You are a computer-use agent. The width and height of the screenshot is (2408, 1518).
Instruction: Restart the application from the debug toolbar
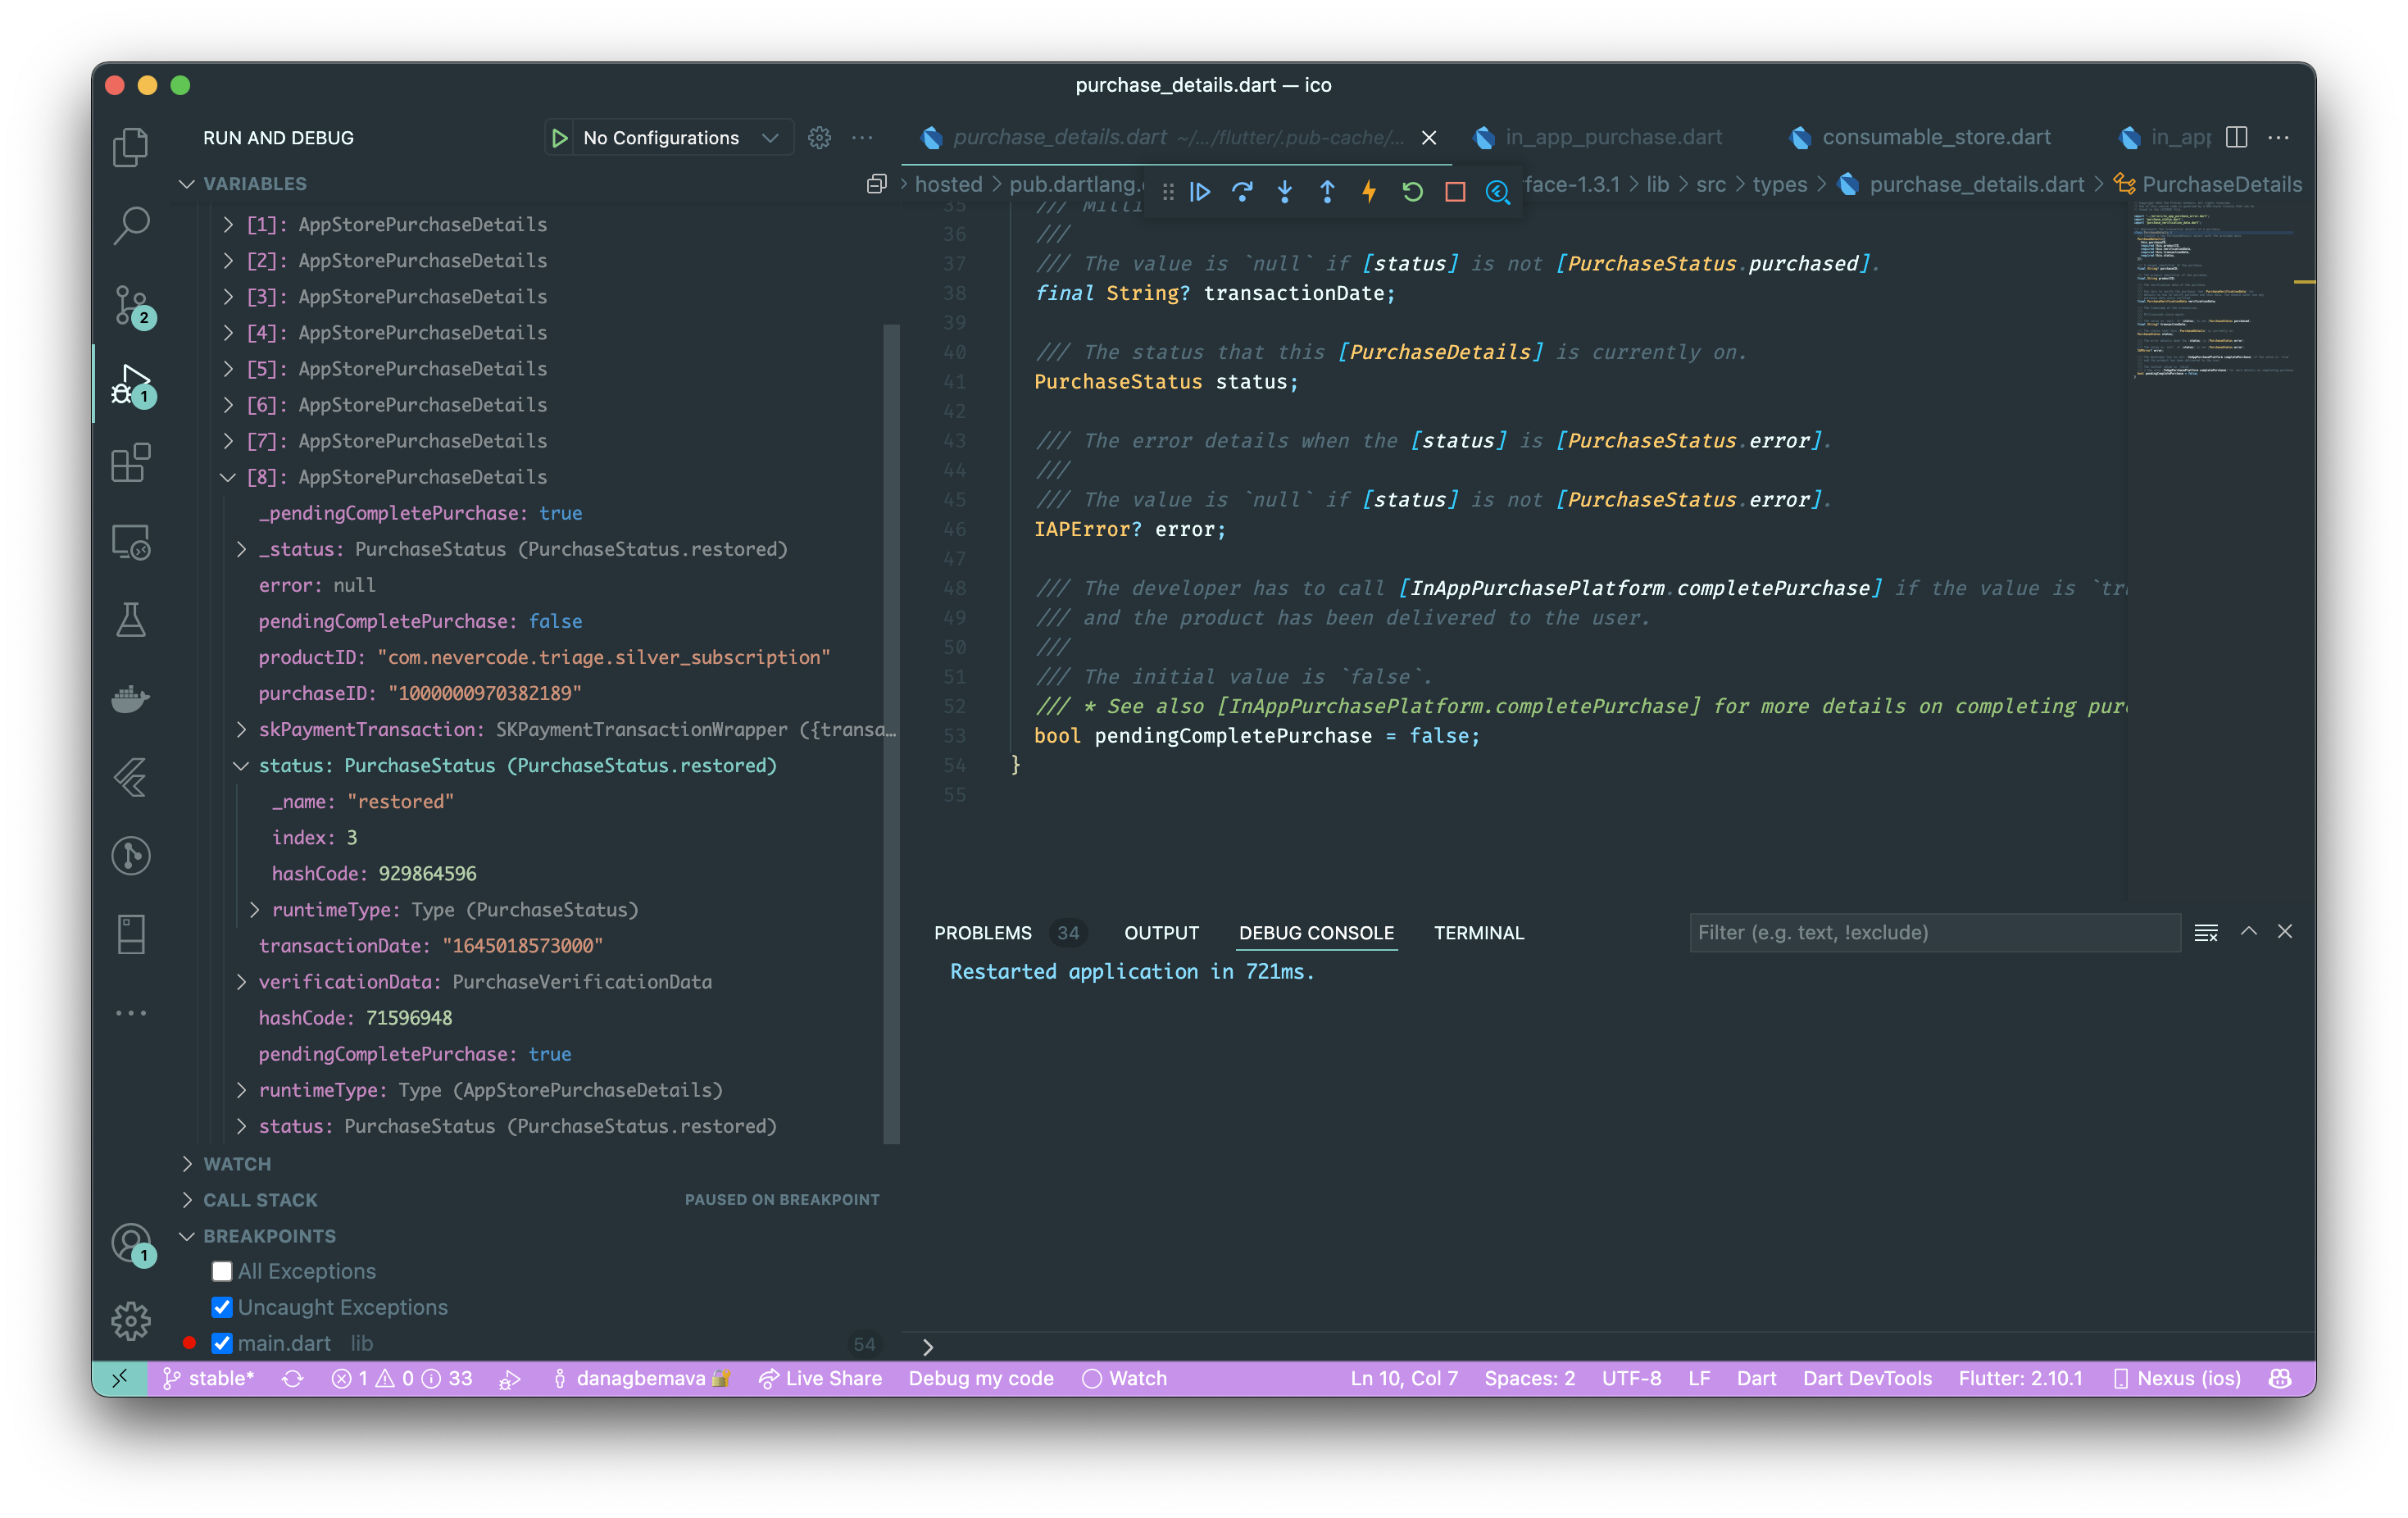point(1412,192)
